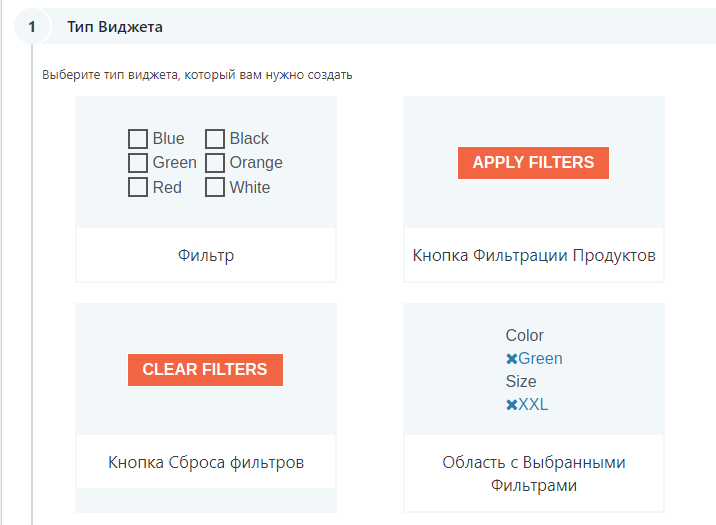Check the Black checkbox
The image size is (716, 525).
[x=215, y=139]
